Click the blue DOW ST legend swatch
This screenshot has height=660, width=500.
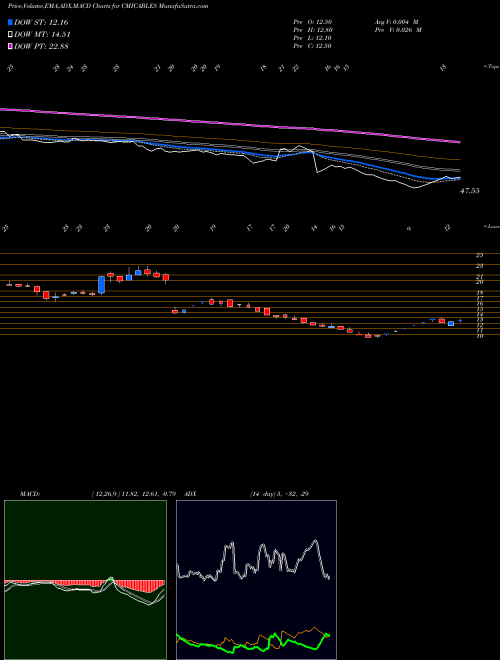[x=11, y=22]
